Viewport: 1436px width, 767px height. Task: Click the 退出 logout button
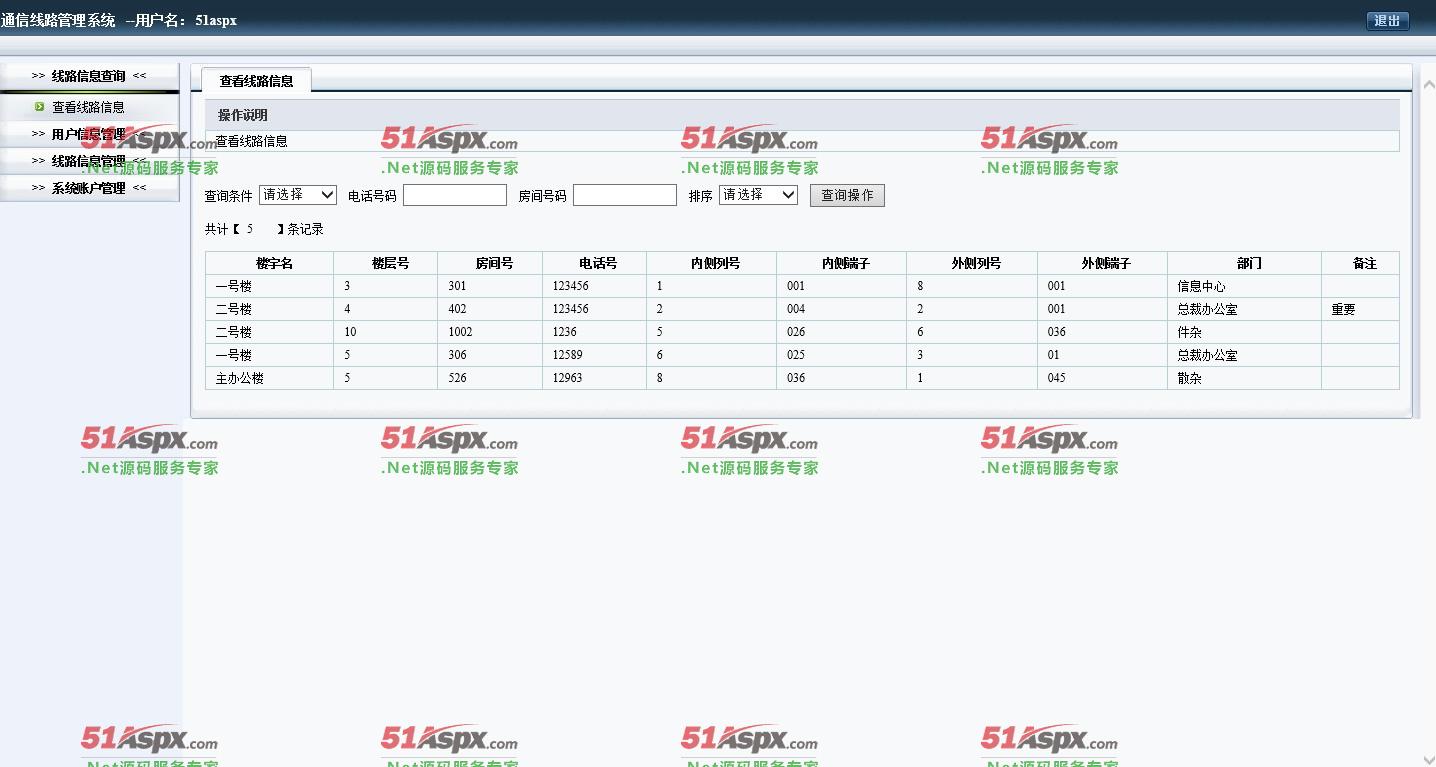(1387, 21)
